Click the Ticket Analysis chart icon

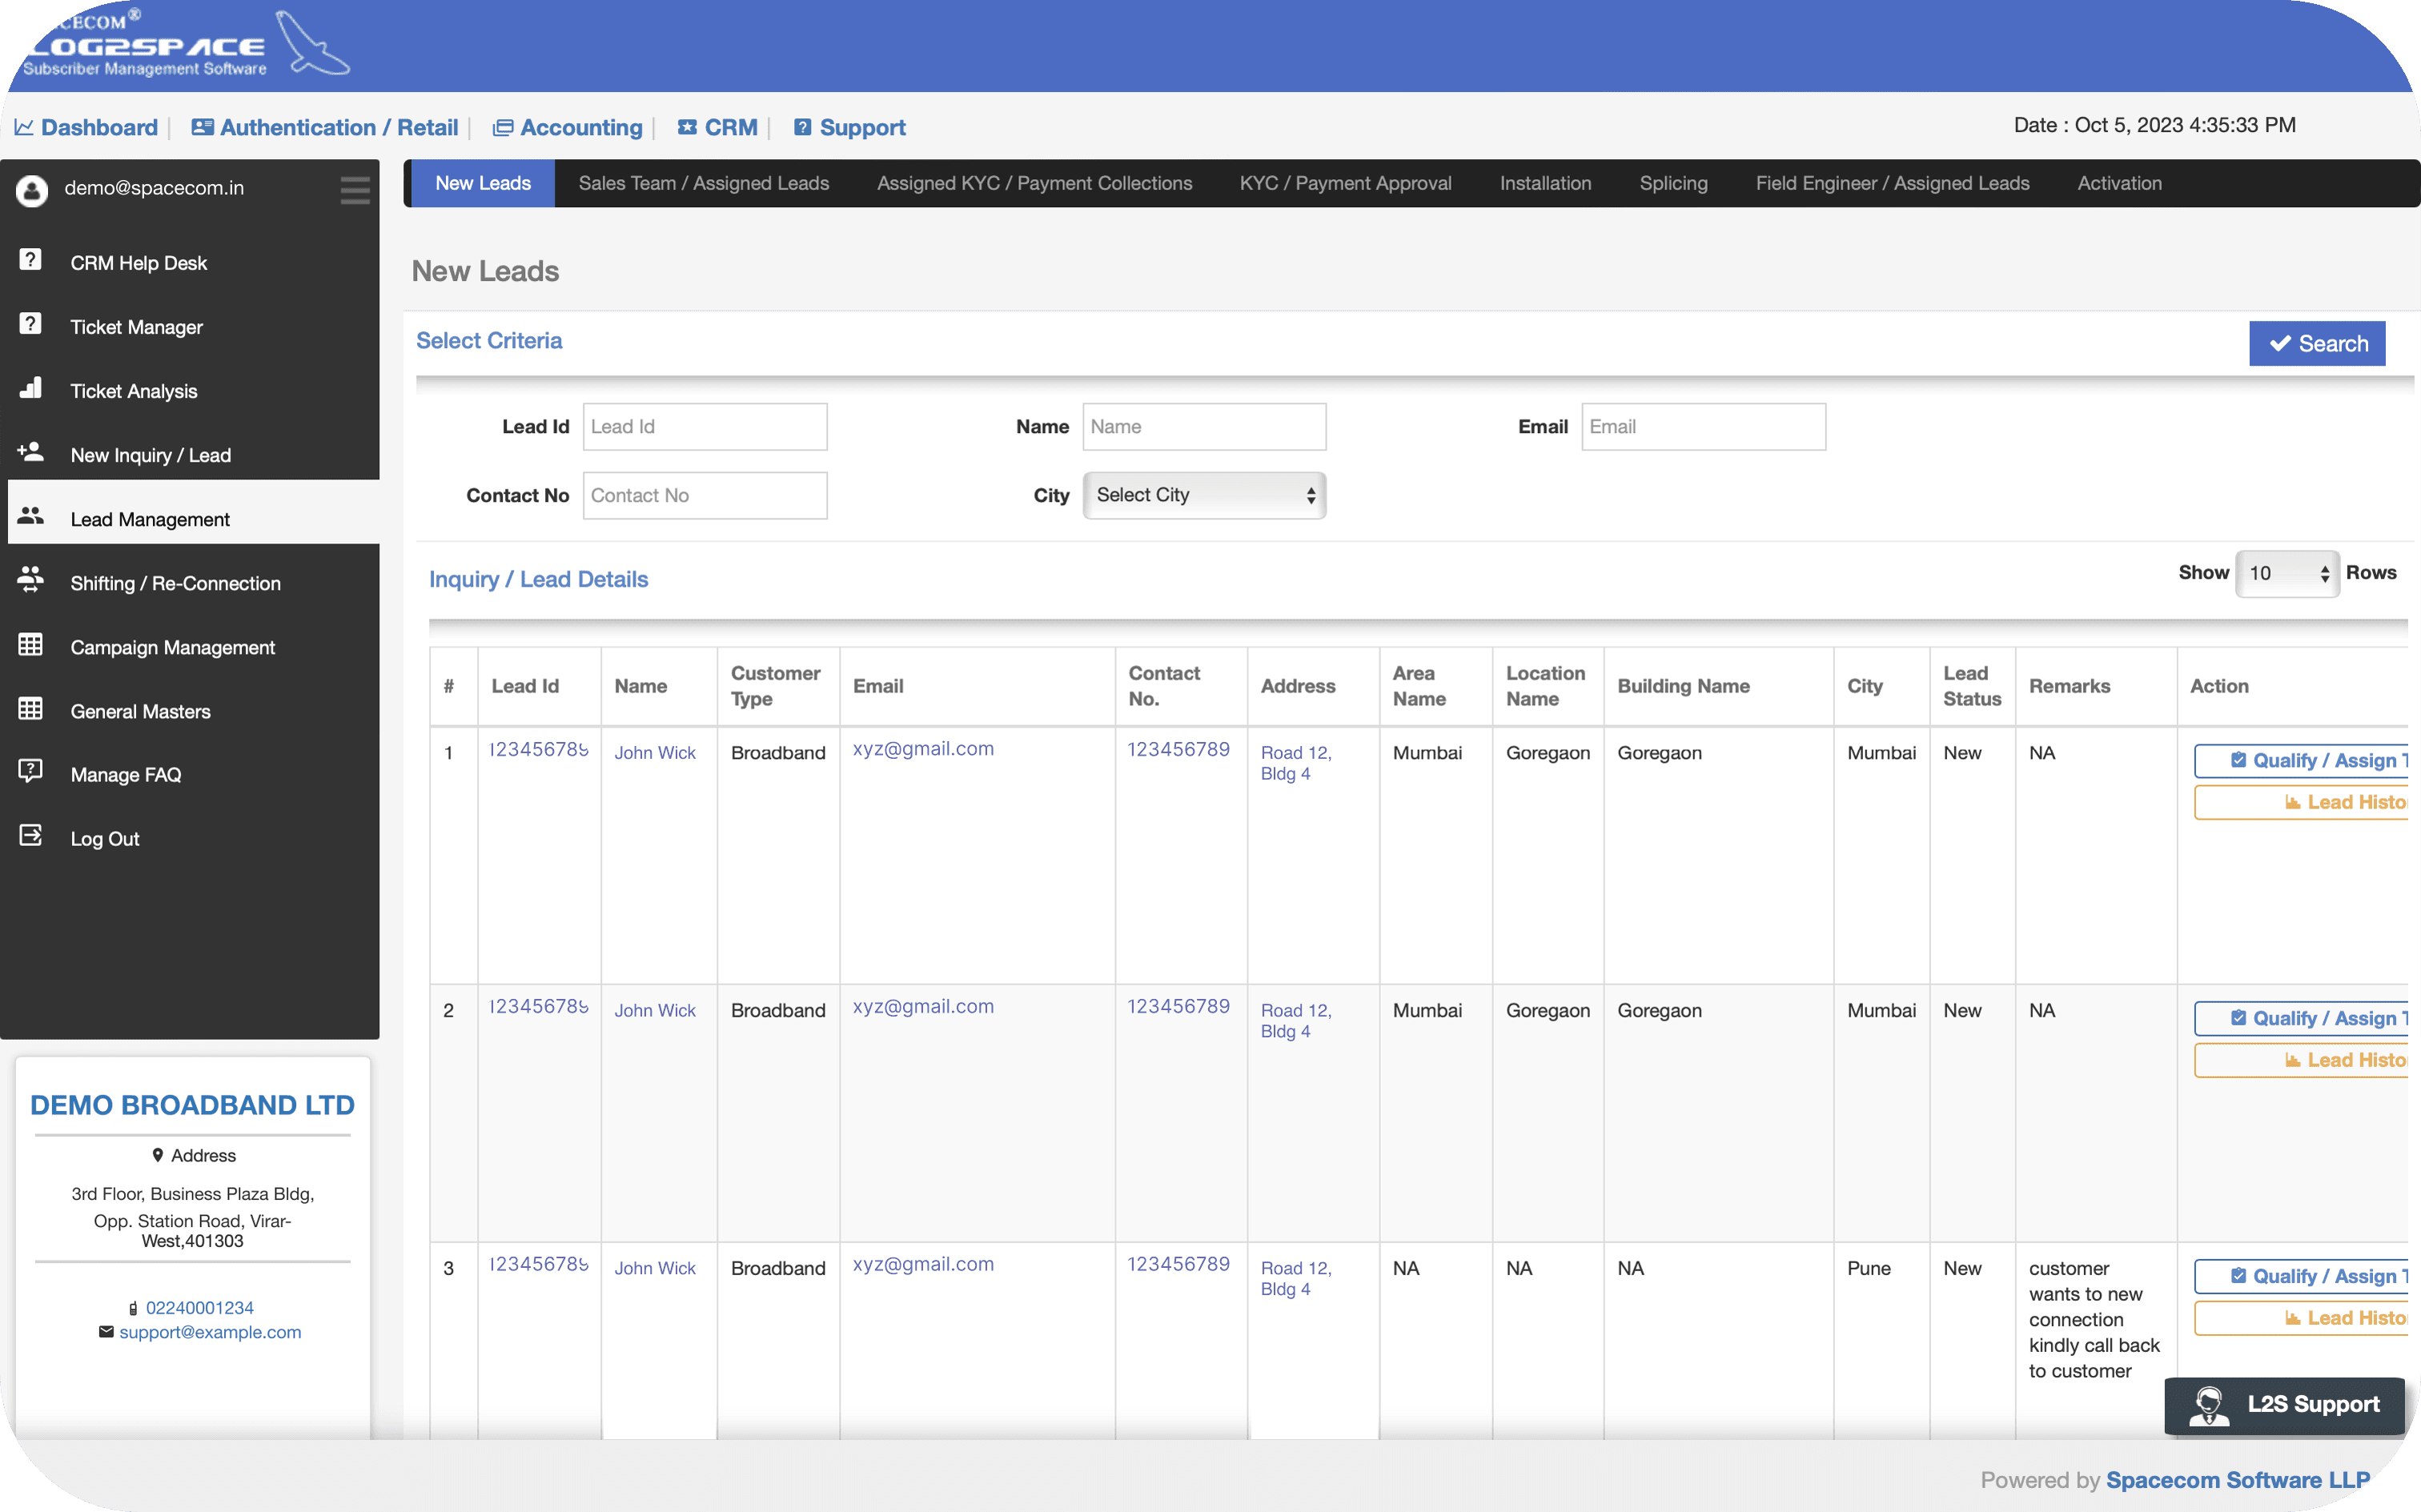(x=30, y=388)
